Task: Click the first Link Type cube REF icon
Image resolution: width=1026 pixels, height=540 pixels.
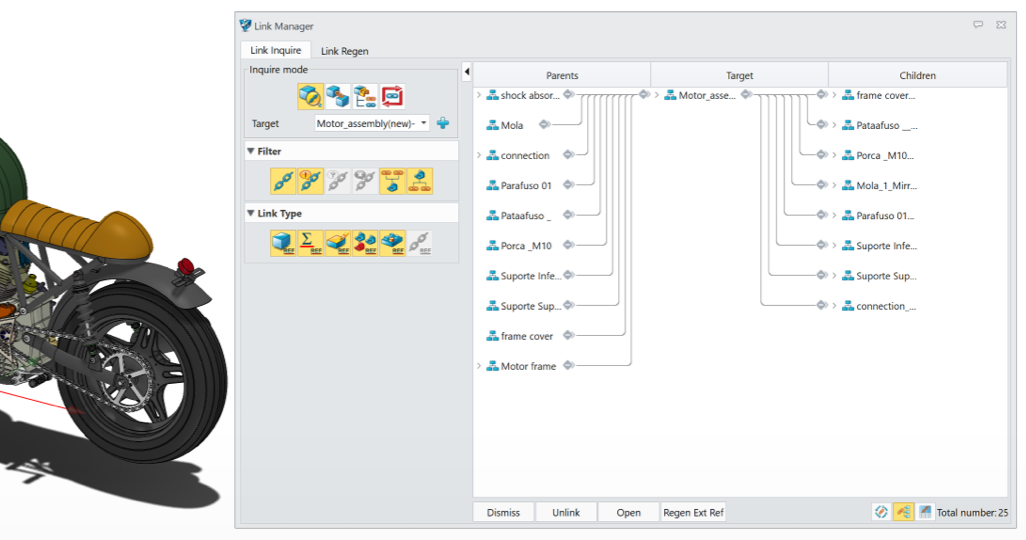Action: (x=283, y=243)
